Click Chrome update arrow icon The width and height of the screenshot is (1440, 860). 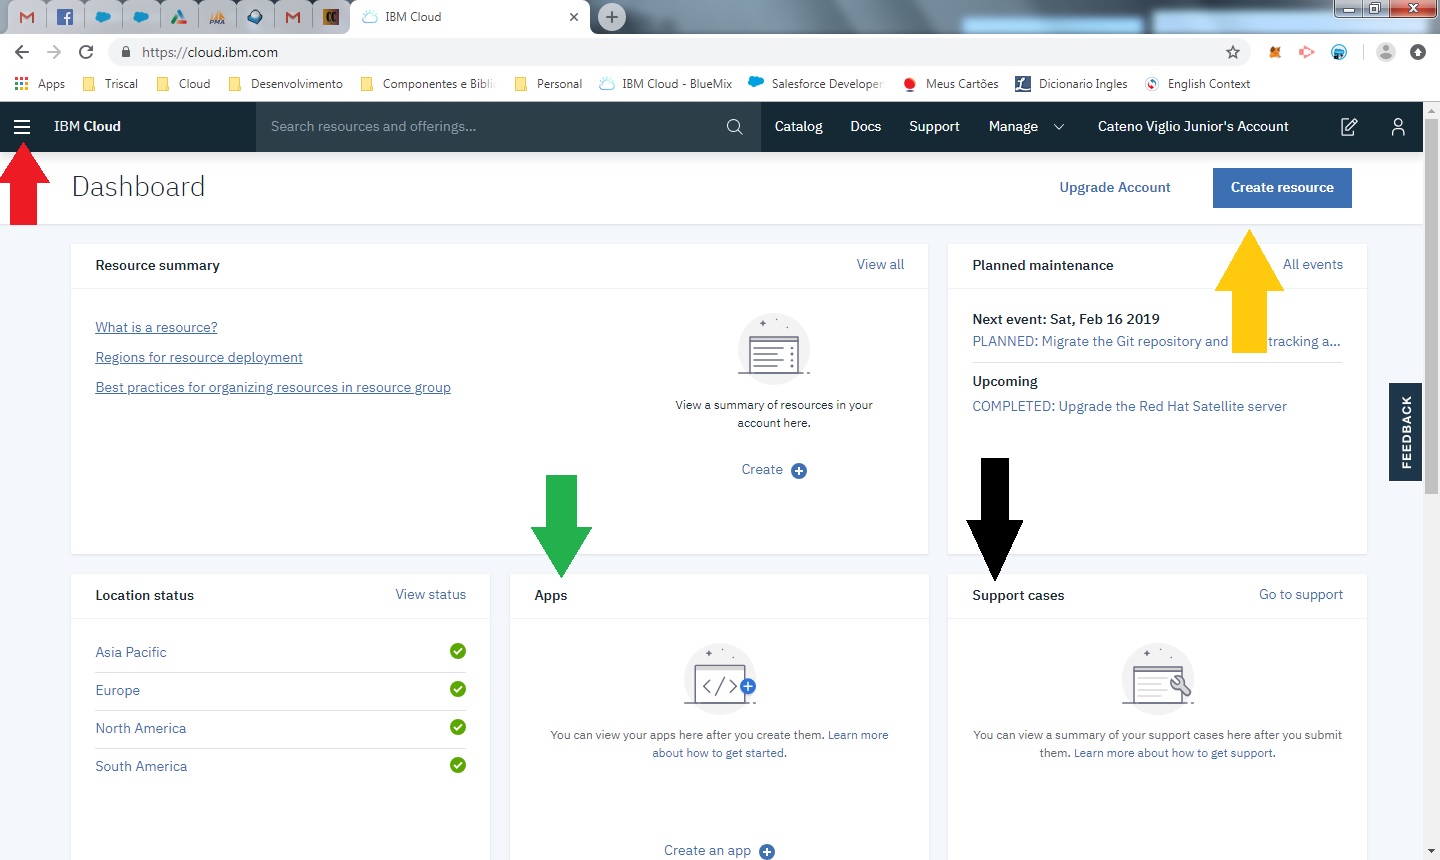pyautogui.click(x=1418, y=52)
